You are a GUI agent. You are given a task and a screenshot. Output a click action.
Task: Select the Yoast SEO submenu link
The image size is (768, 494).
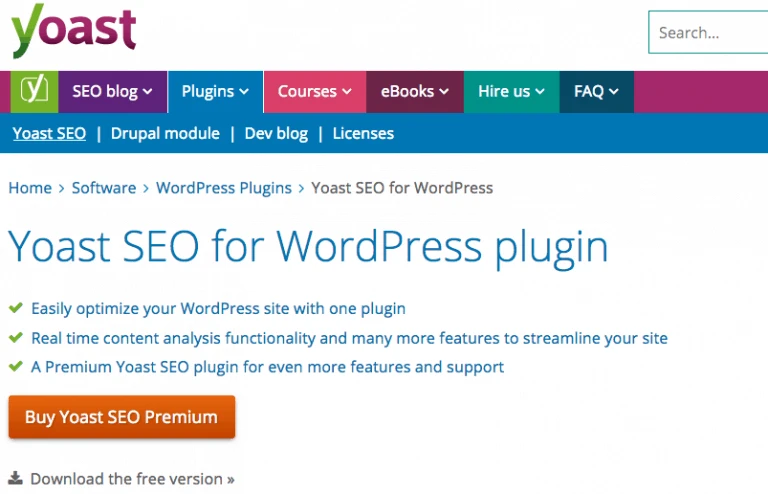(x=49, y=133)
